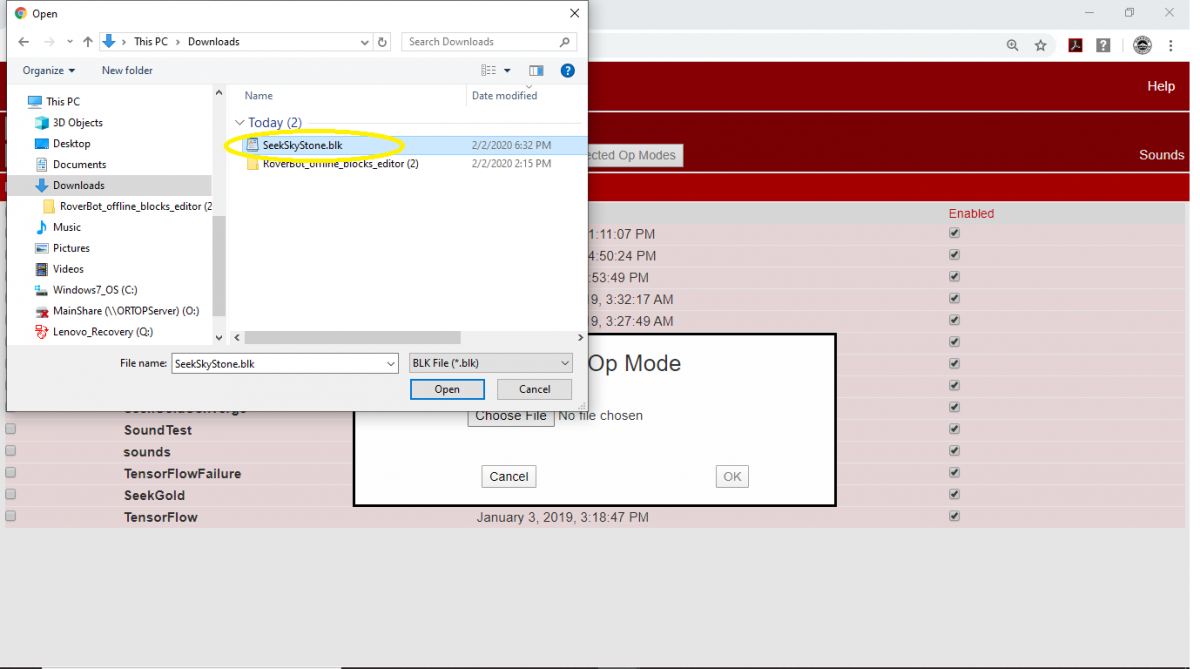Change the file view layout icon
This screenshot has width=1200, height=669.
pos(489,70)
